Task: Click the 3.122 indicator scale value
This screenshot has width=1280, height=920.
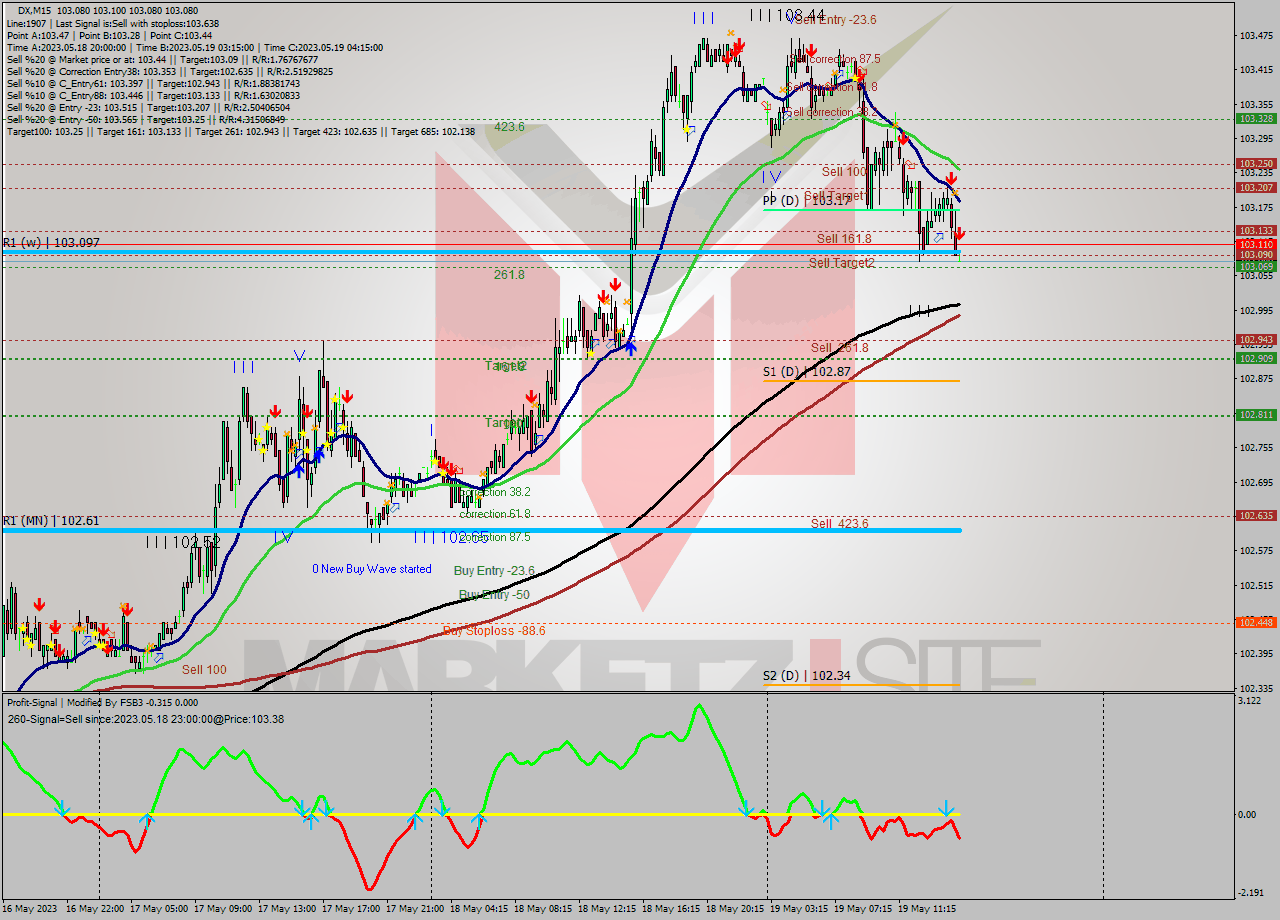Action: [1251, 701]
